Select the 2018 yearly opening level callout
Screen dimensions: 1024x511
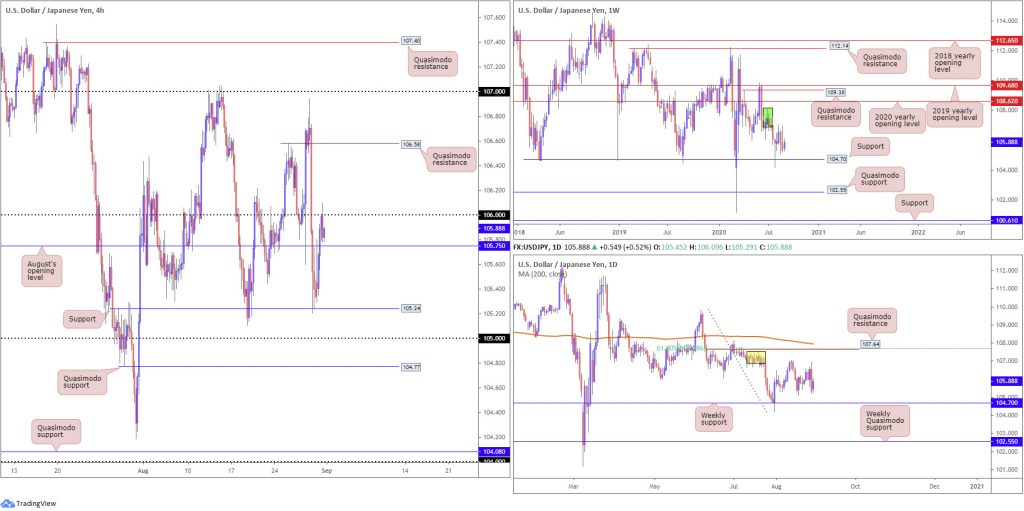pos(953,65)
